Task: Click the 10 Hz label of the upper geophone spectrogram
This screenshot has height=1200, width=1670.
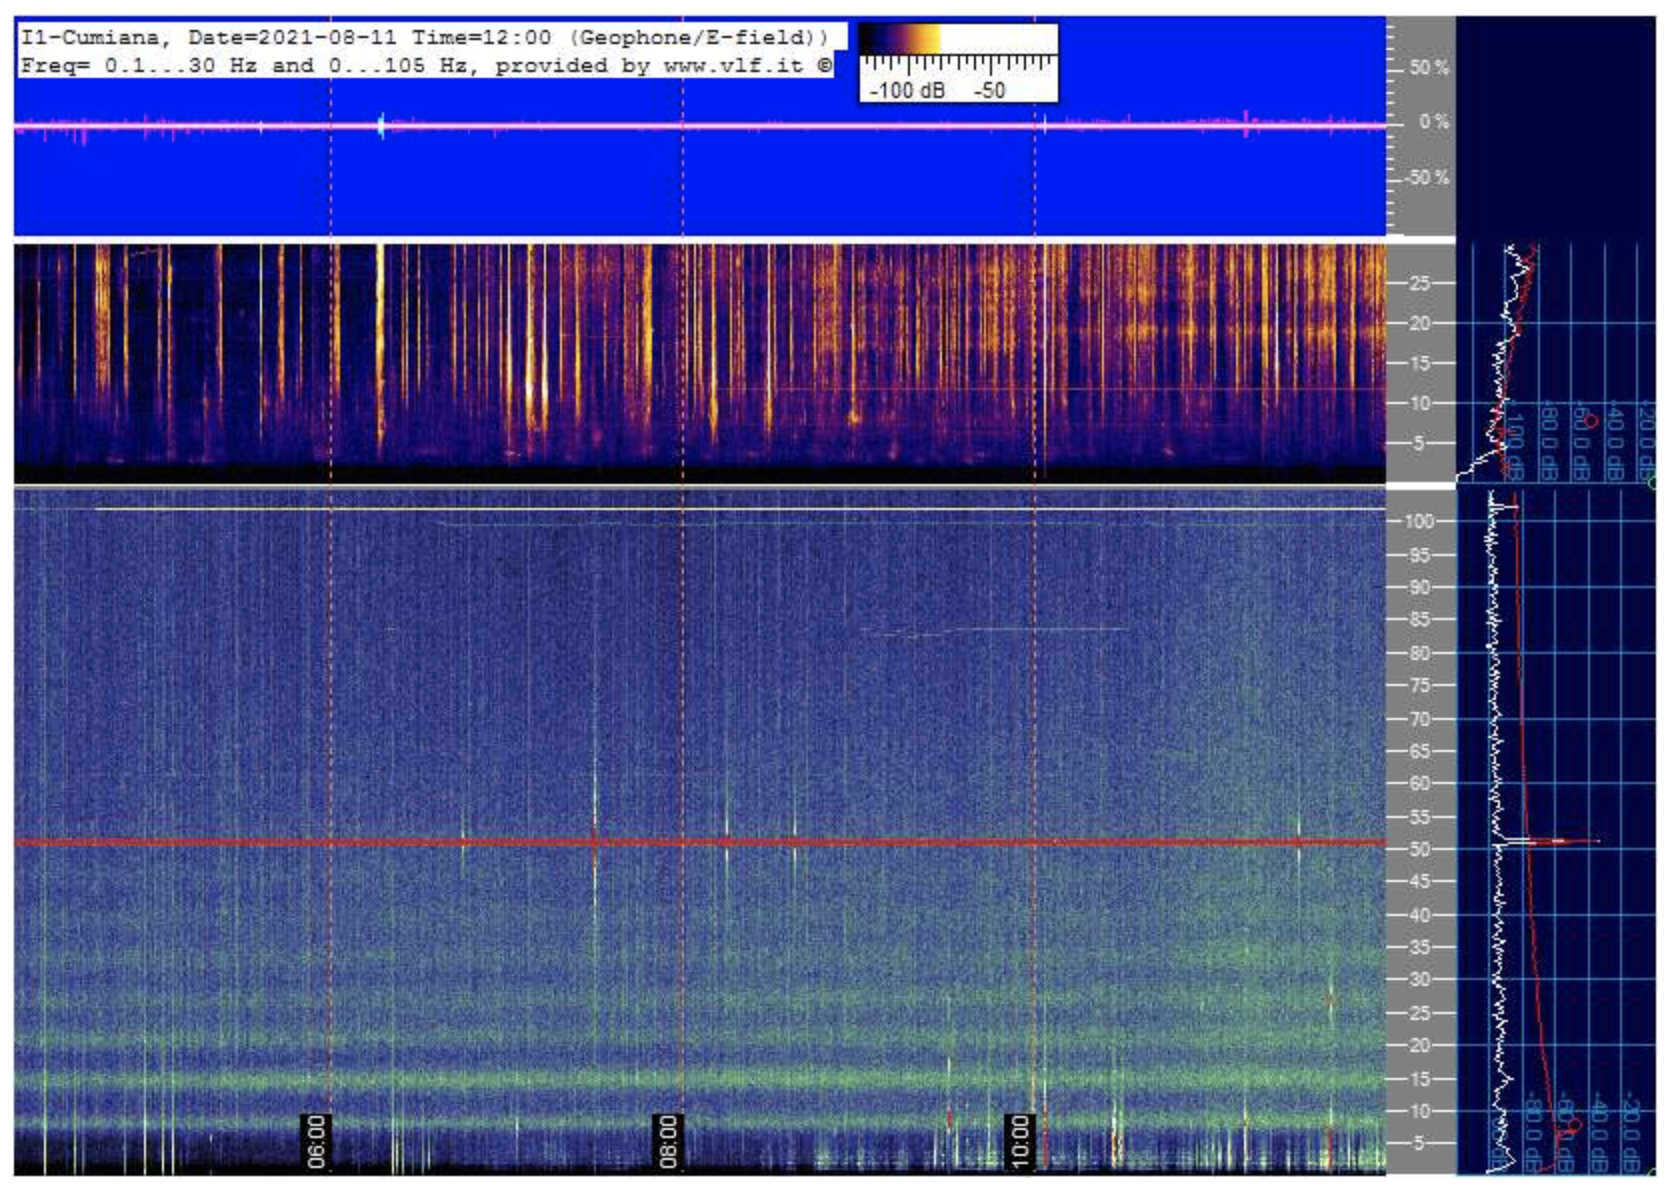Action: click(x=1420, y=403)
